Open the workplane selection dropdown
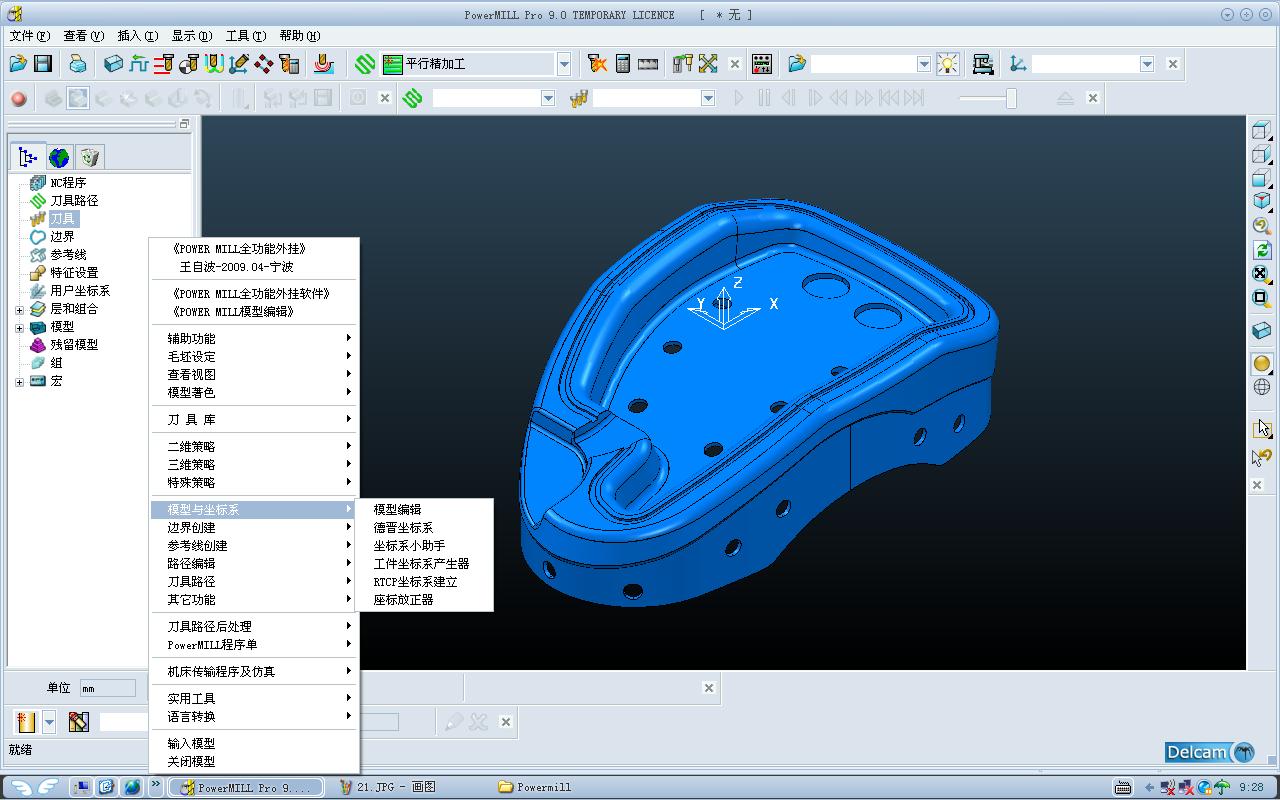The width and height of the screenshot is (1280, 800). point(1146,64)
